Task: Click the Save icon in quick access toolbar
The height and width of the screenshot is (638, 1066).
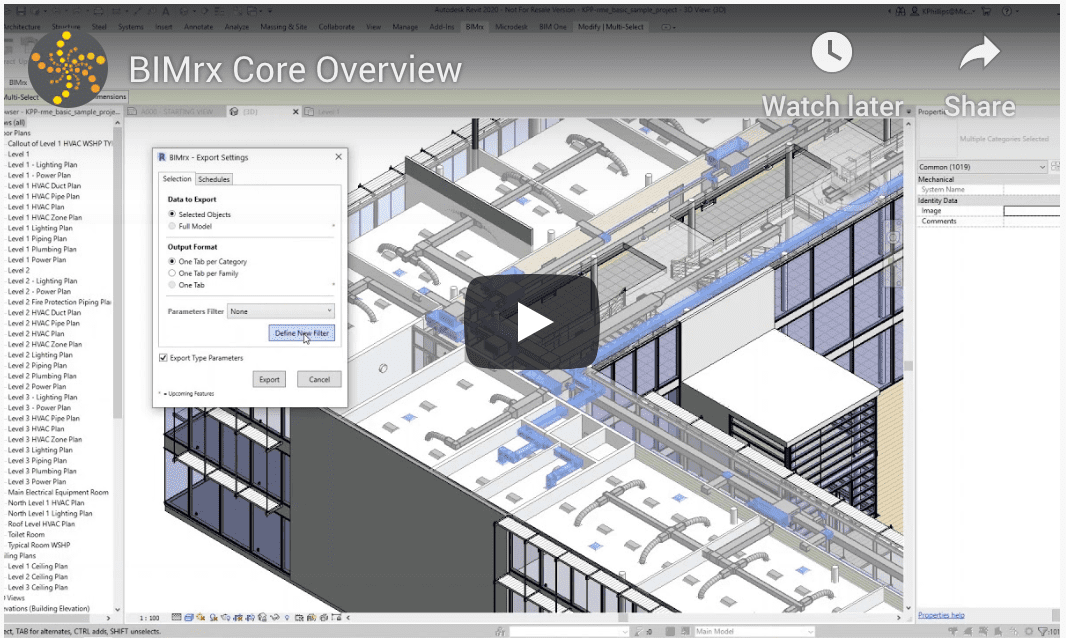Action: pyautogui.click(x=20, y=12)
